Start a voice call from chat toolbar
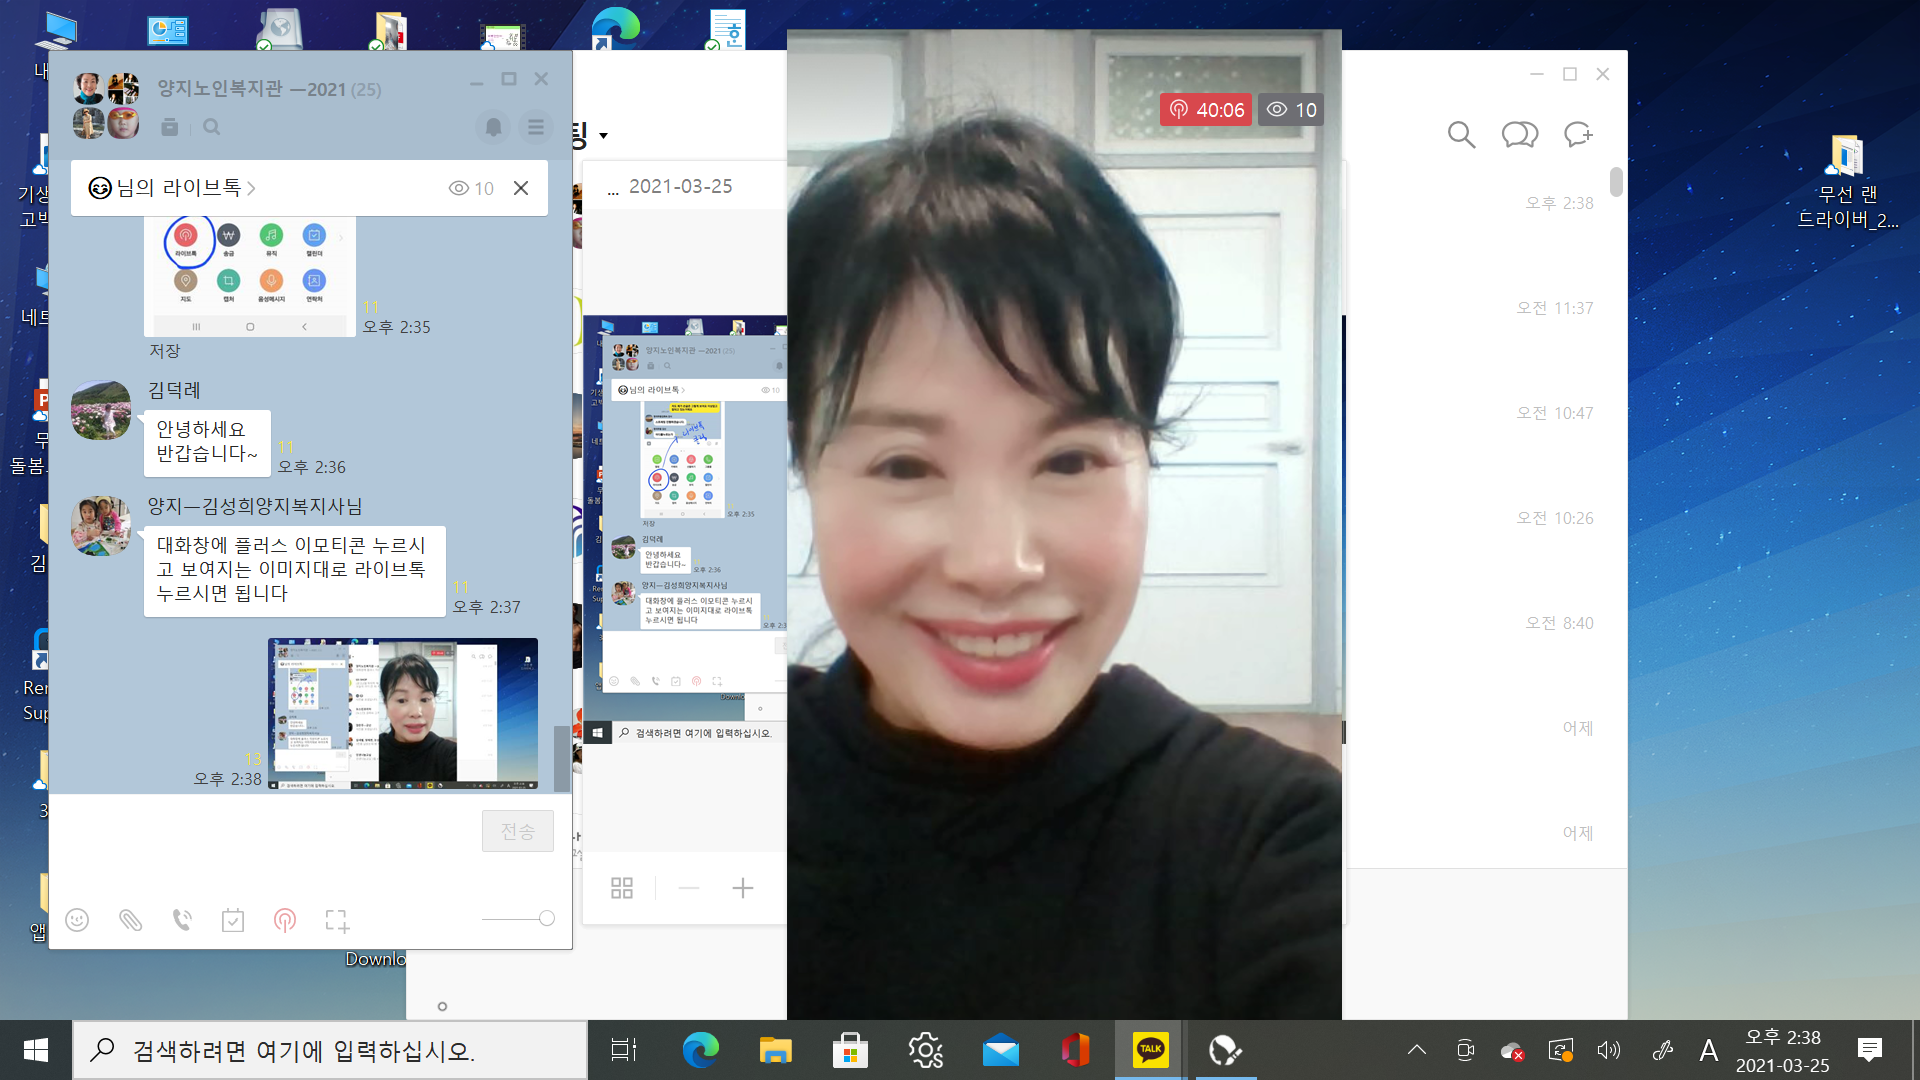 coord(182,920)
